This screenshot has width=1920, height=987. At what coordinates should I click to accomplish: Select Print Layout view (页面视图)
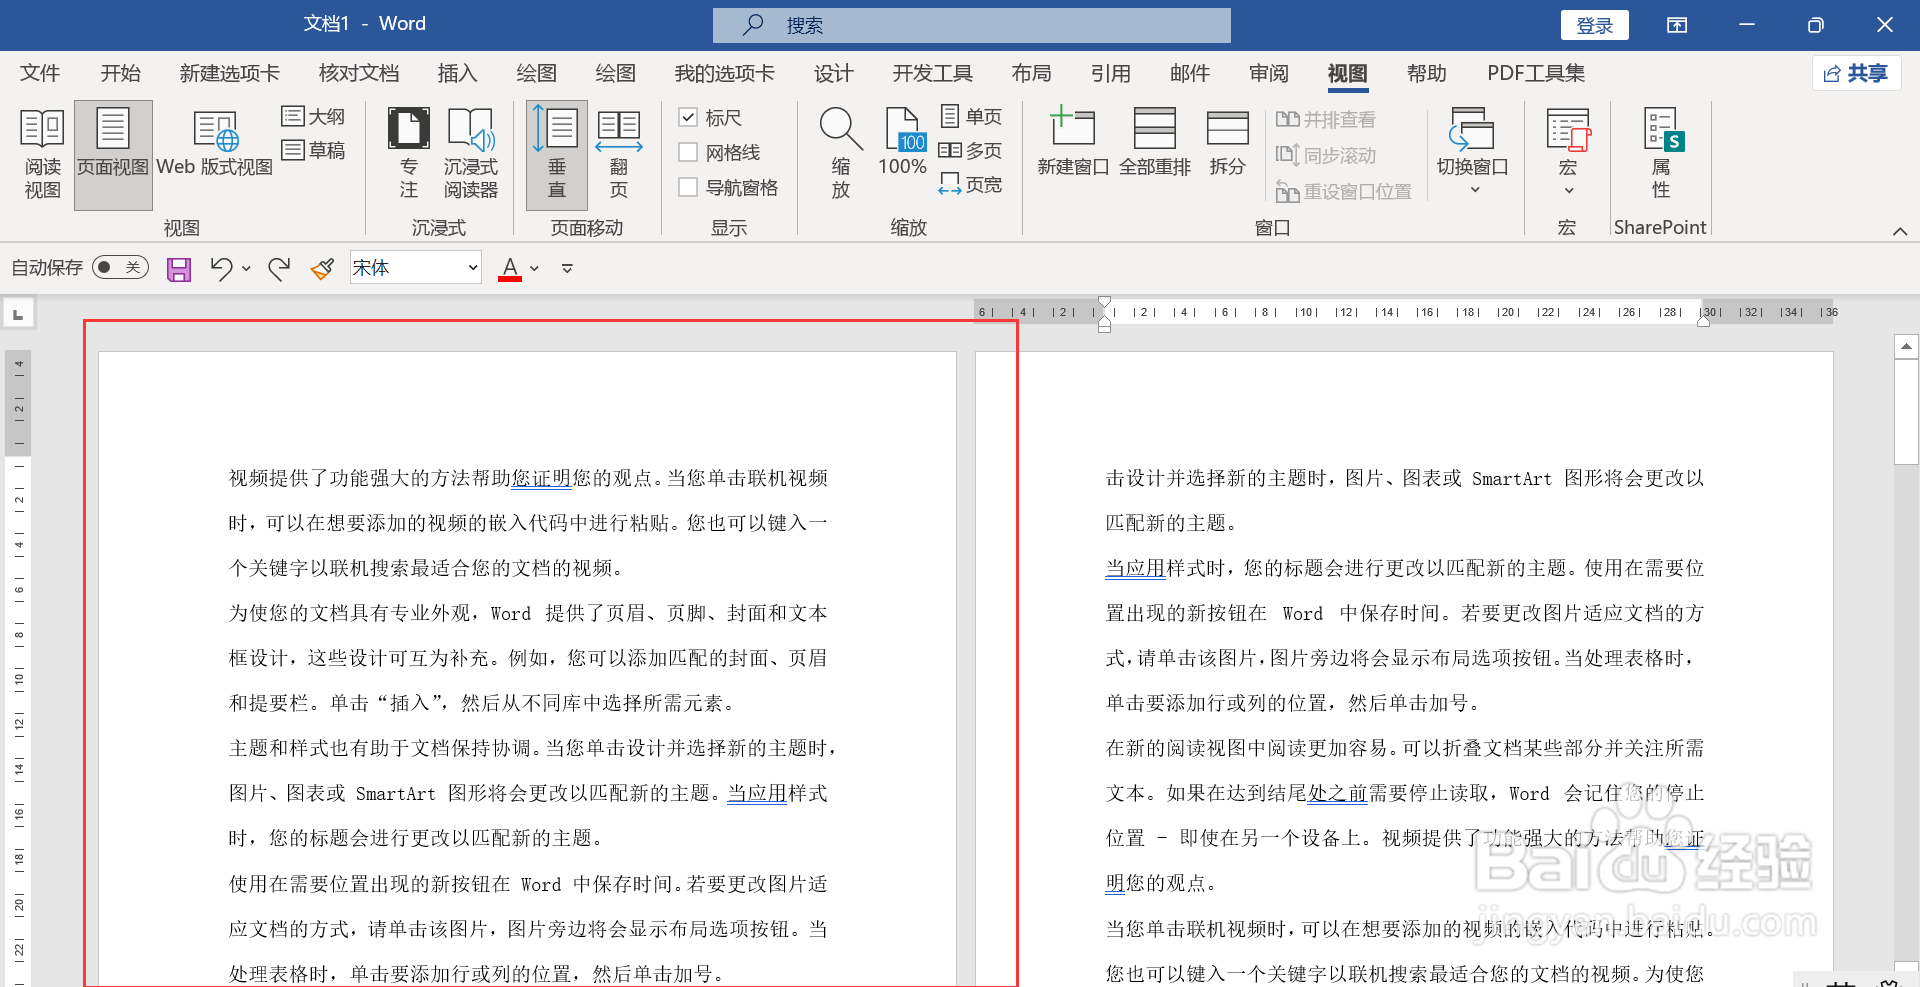(x=113, y=154)
